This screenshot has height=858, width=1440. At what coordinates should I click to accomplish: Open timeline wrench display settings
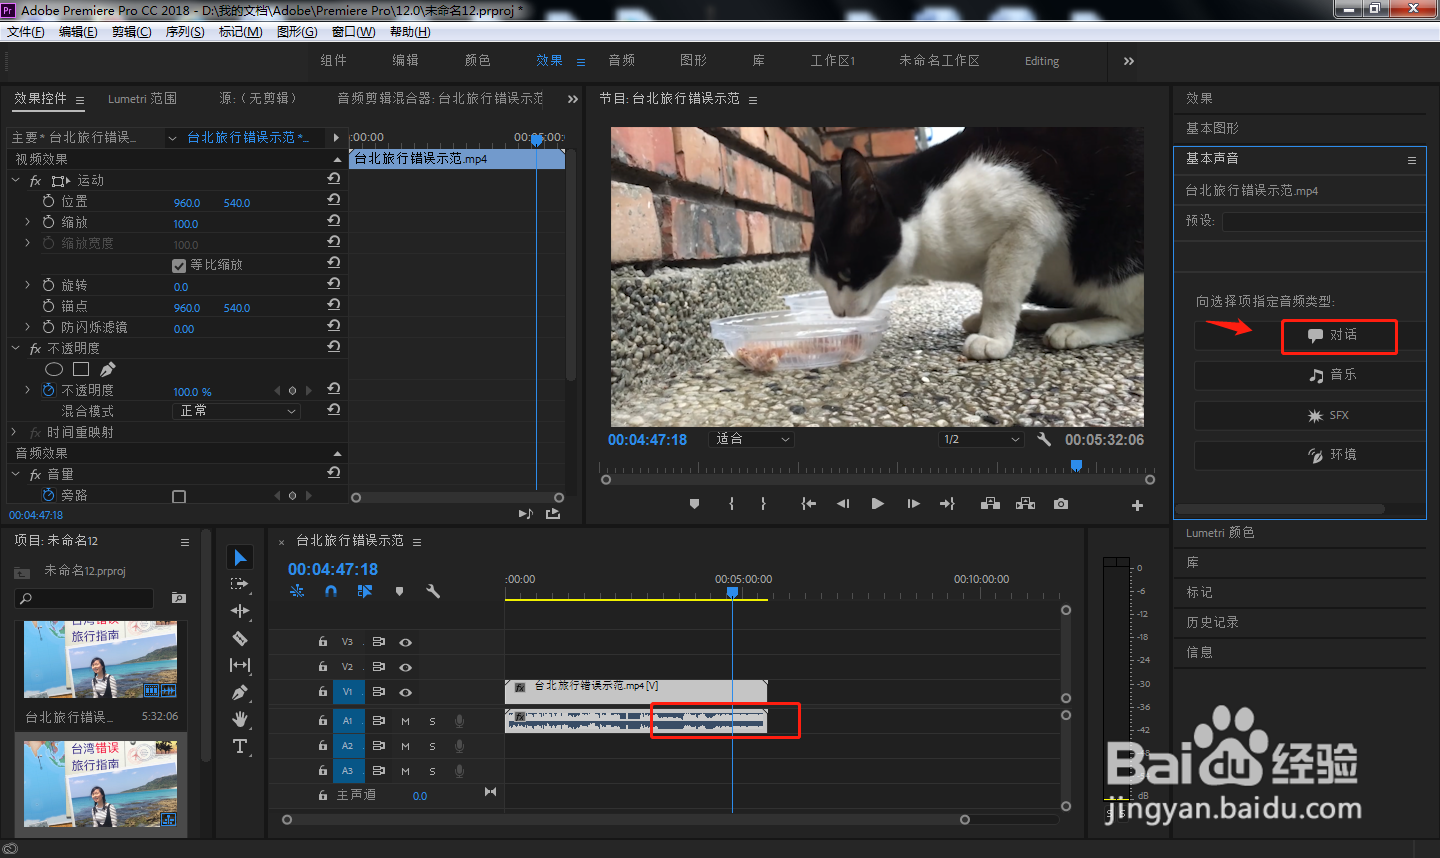pos(433,591)
